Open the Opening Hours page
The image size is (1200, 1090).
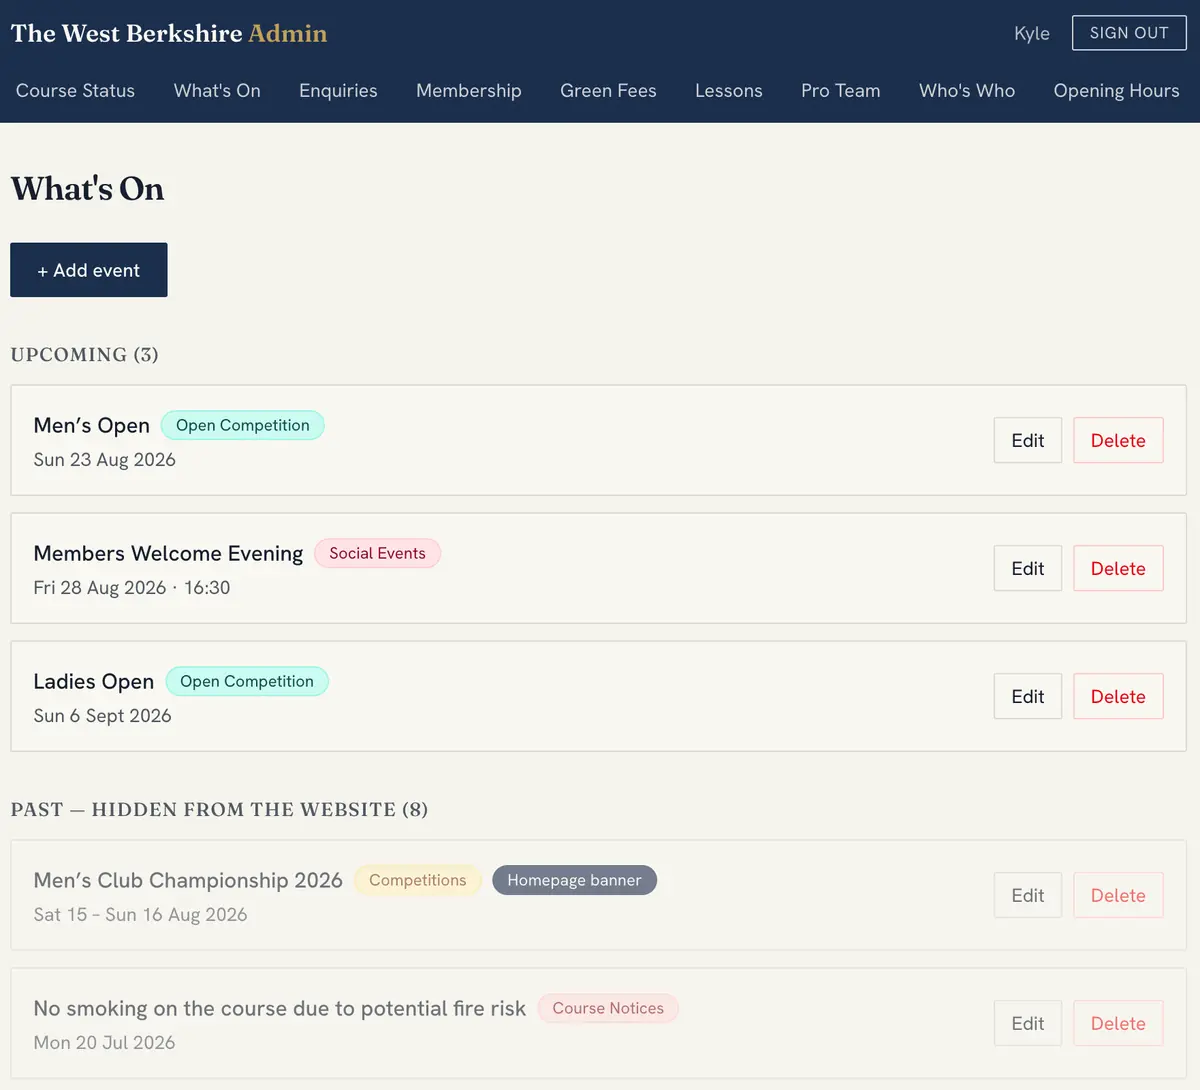pos(1116,91)
